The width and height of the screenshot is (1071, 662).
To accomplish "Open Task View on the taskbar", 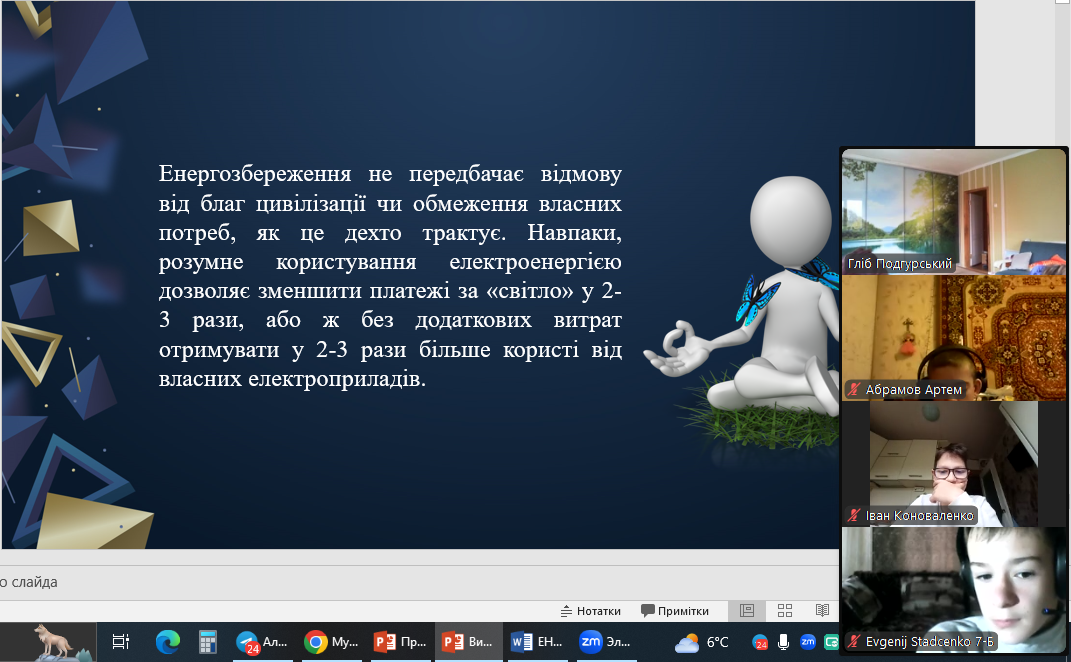I will 120,642.
